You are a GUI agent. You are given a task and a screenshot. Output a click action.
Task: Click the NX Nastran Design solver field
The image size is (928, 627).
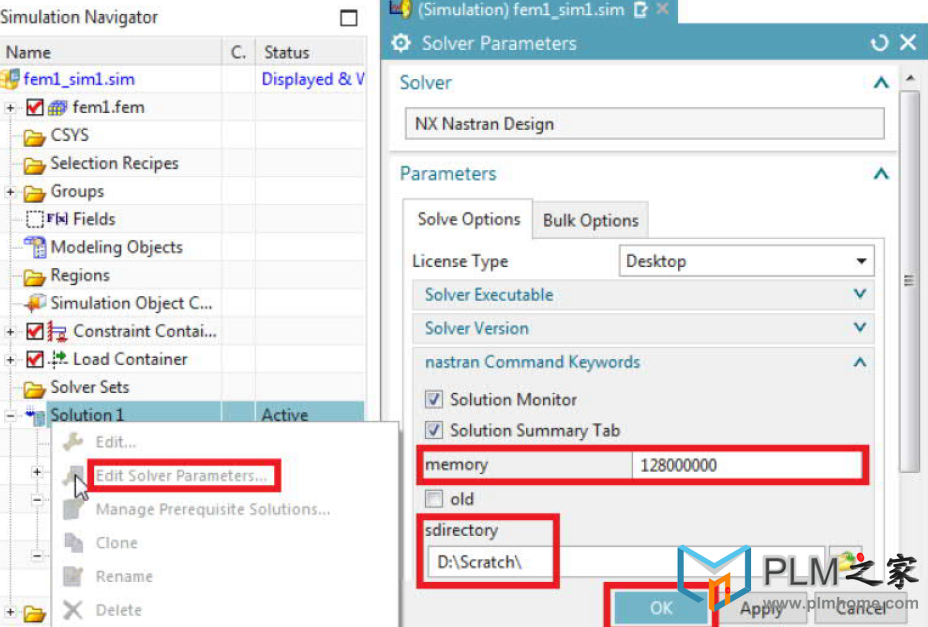tap(645, 124)
